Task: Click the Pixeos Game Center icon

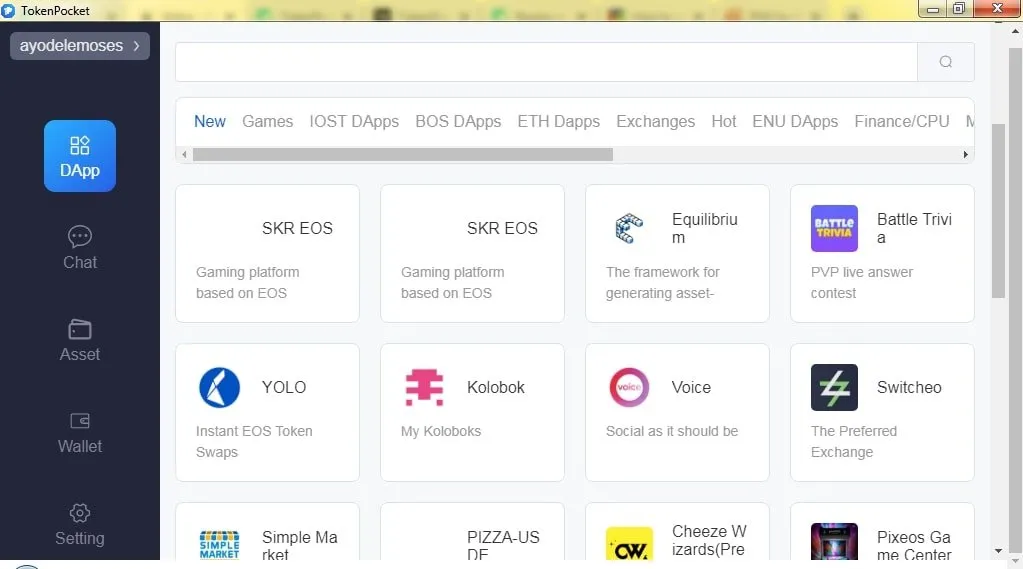Action: 834,542
